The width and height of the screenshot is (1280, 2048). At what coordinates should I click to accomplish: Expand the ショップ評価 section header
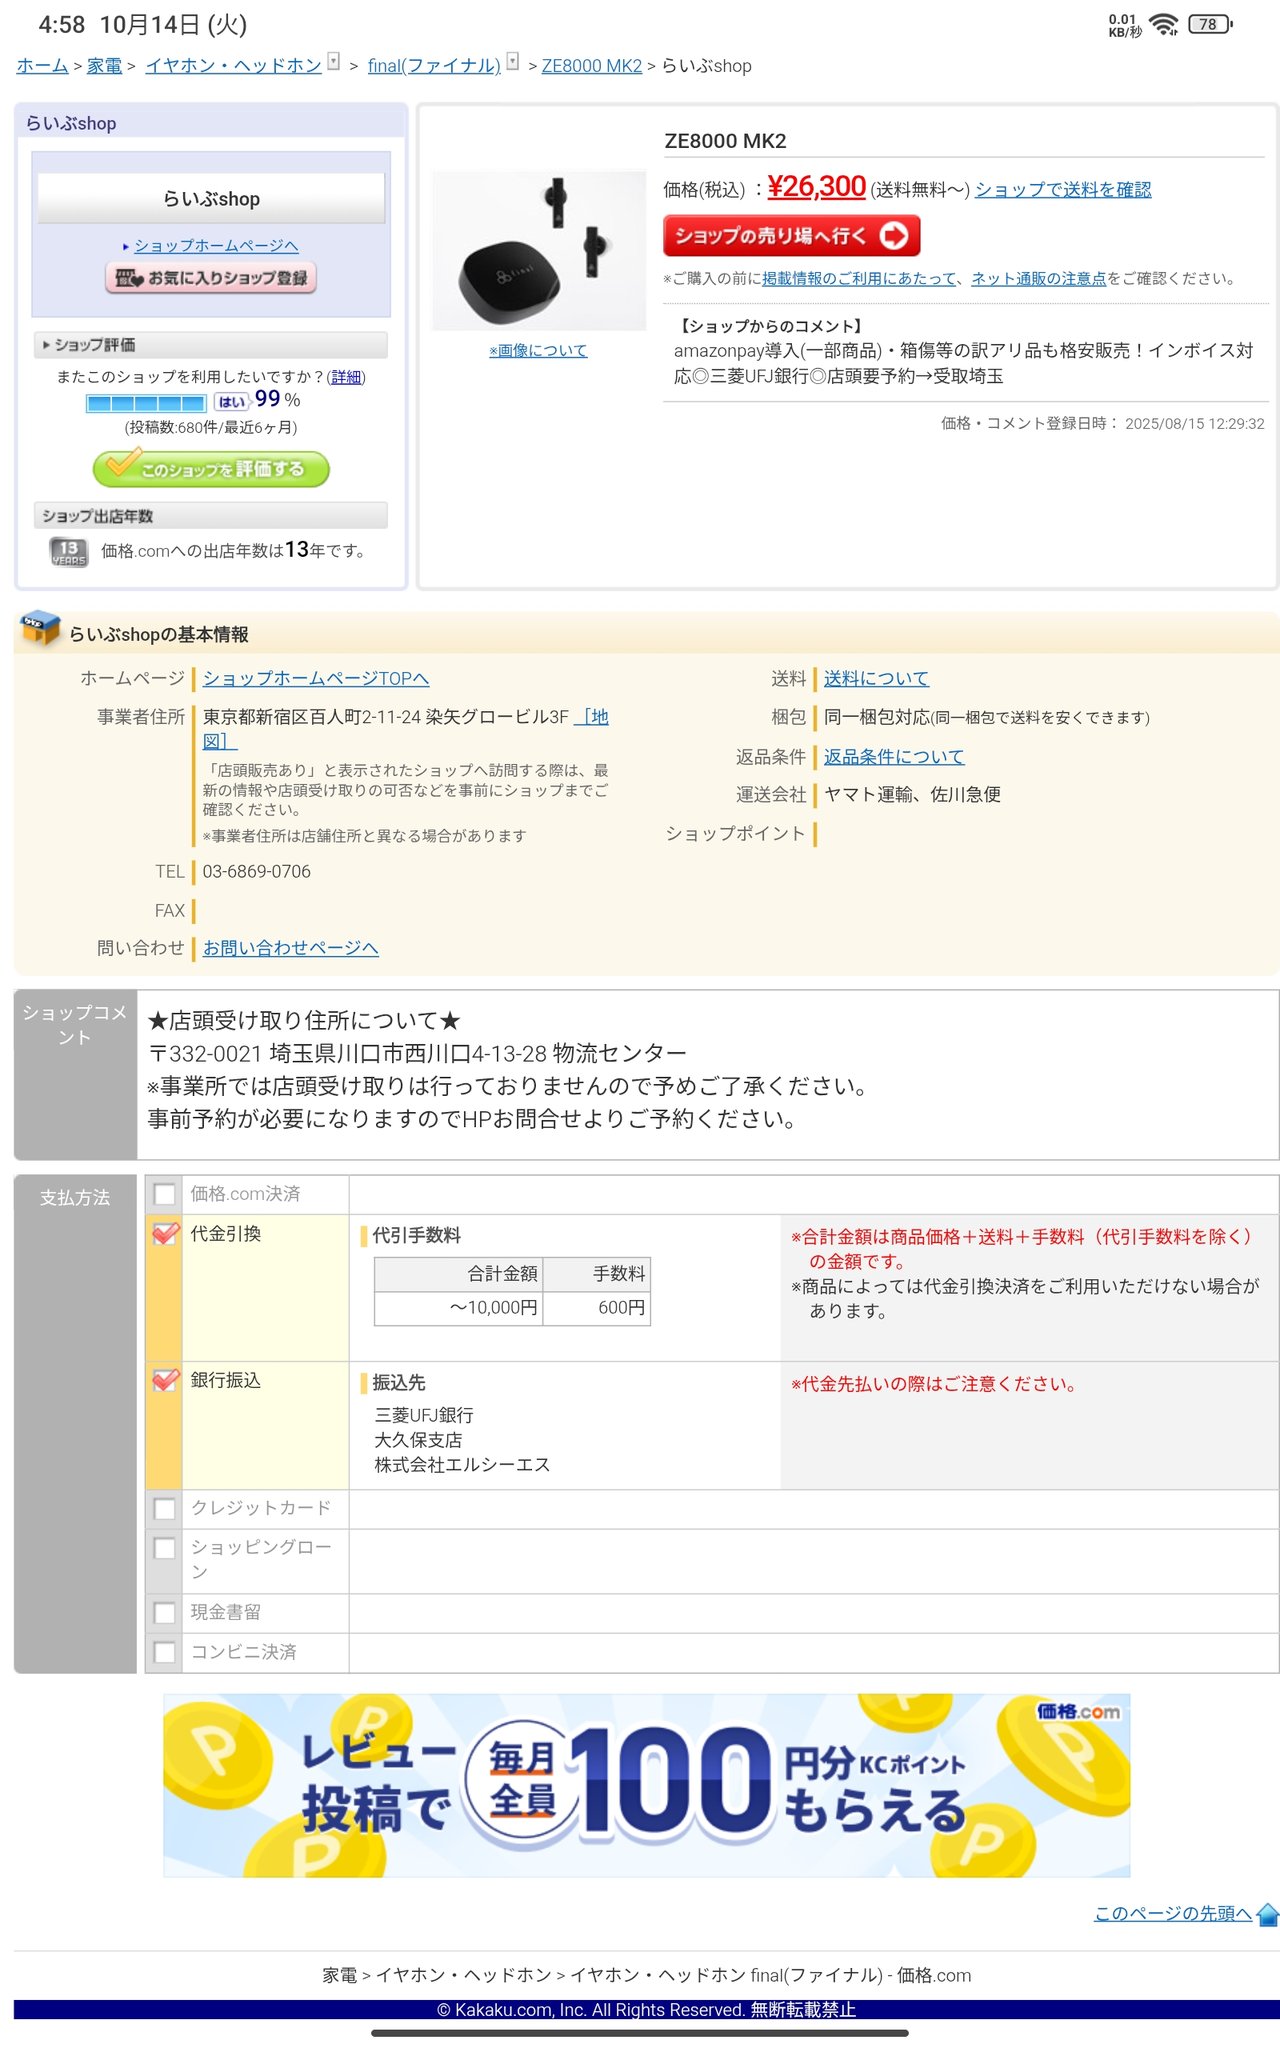[x=211, y=345]
